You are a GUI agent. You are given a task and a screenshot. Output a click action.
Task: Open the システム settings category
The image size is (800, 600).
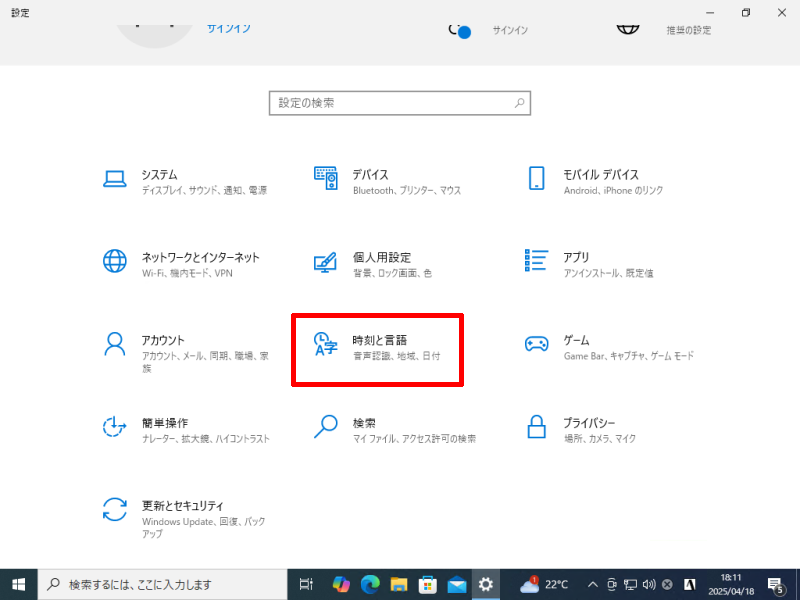(x=185, y=181)
